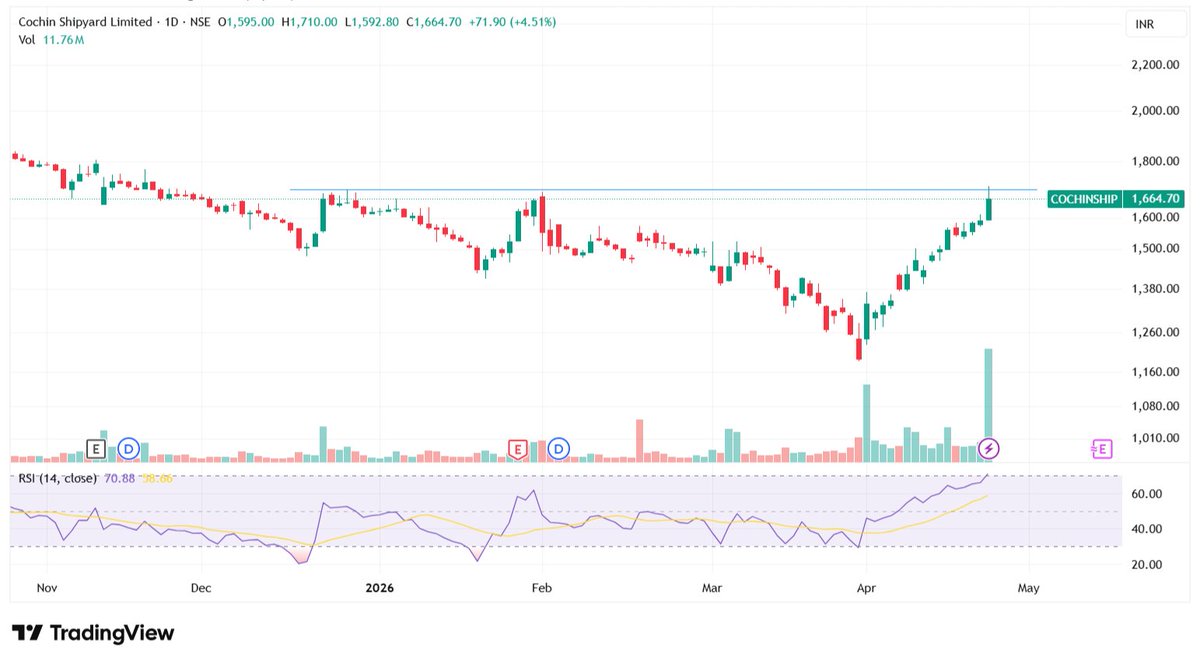Select the Vol indicator legend
Viewport: 1200px width, 664px height.
coord(26,40)
